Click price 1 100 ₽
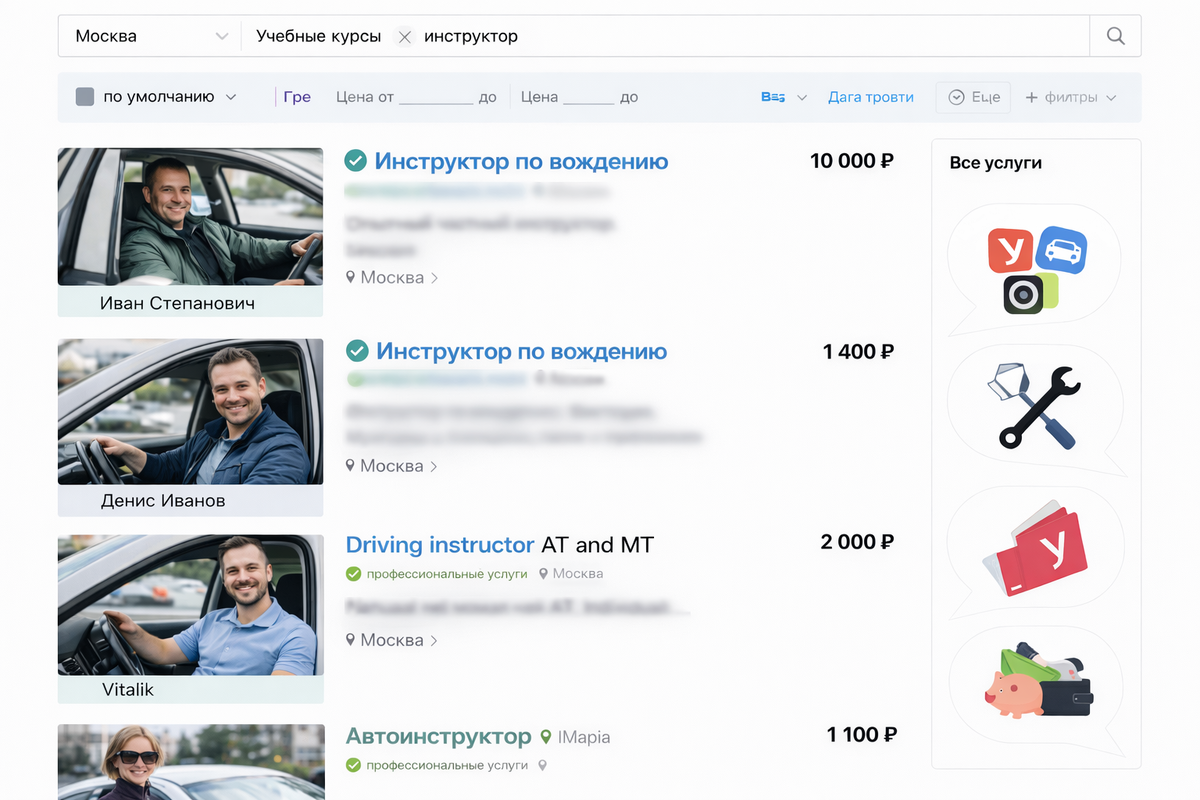The width and height of the screenshot is (1200, 800). pos(860,735)
